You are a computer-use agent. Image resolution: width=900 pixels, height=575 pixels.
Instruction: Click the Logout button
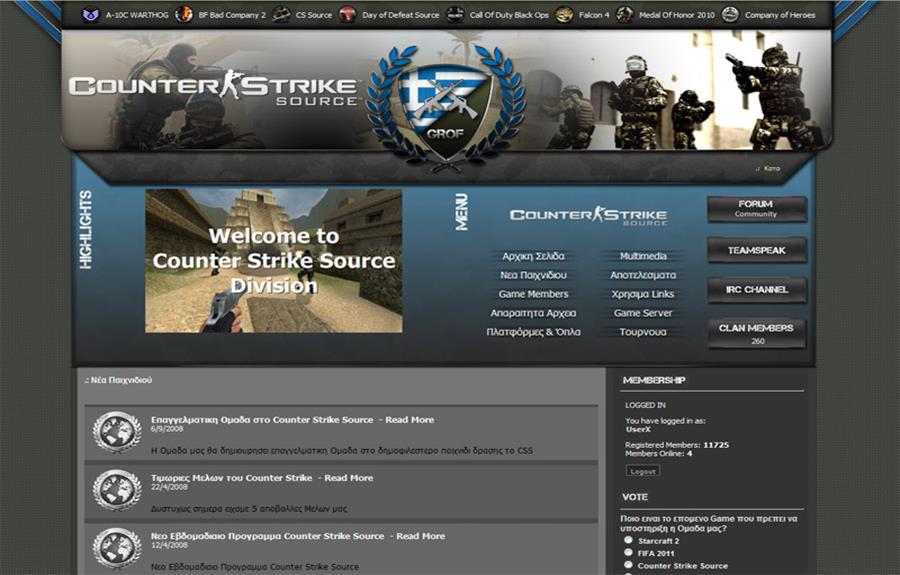[x=643, y=471]
